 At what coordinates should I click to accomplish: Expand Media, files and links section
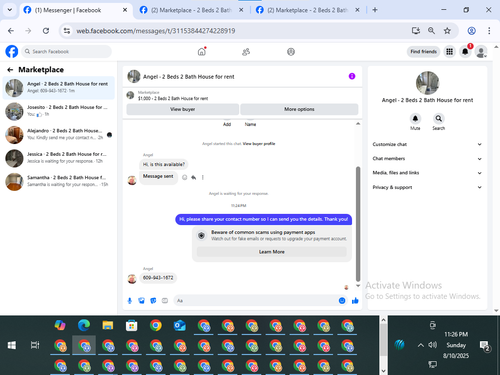point(427,173)
